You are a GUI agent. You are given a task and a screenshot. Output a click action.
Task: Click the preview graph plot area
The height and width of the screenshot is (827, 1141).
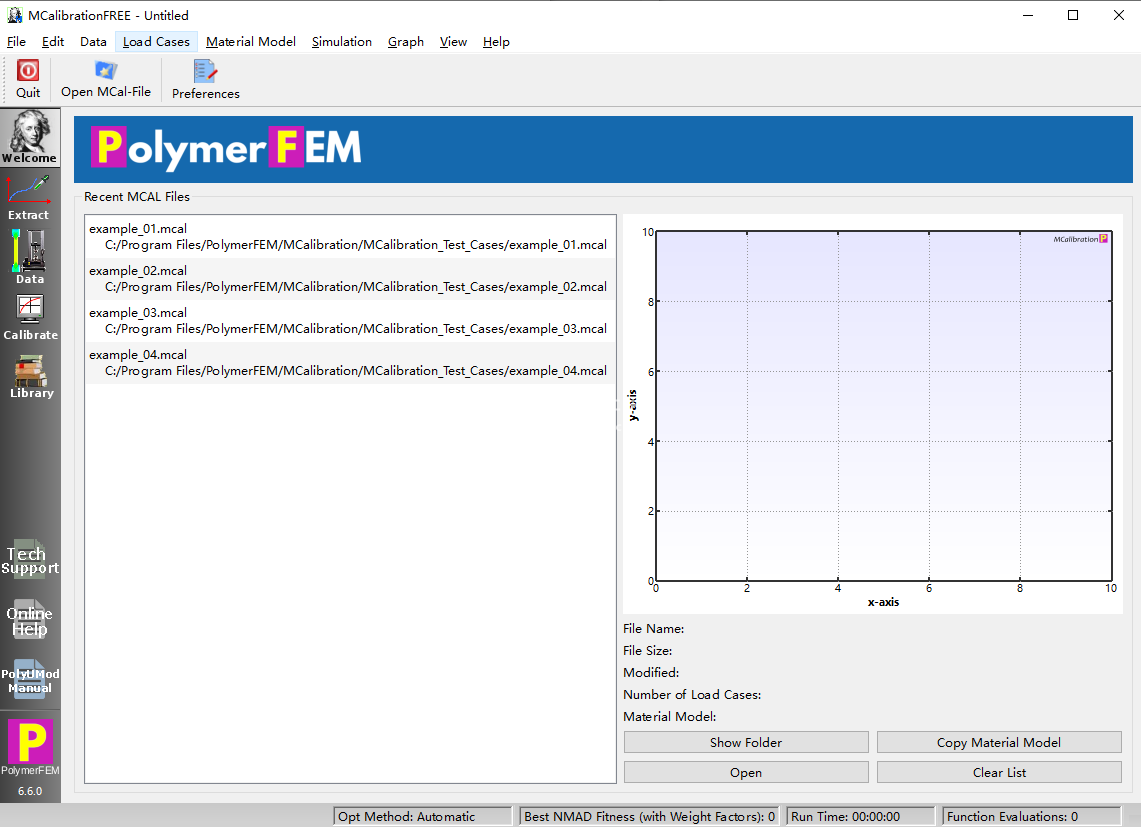click(x=883, y=406)
